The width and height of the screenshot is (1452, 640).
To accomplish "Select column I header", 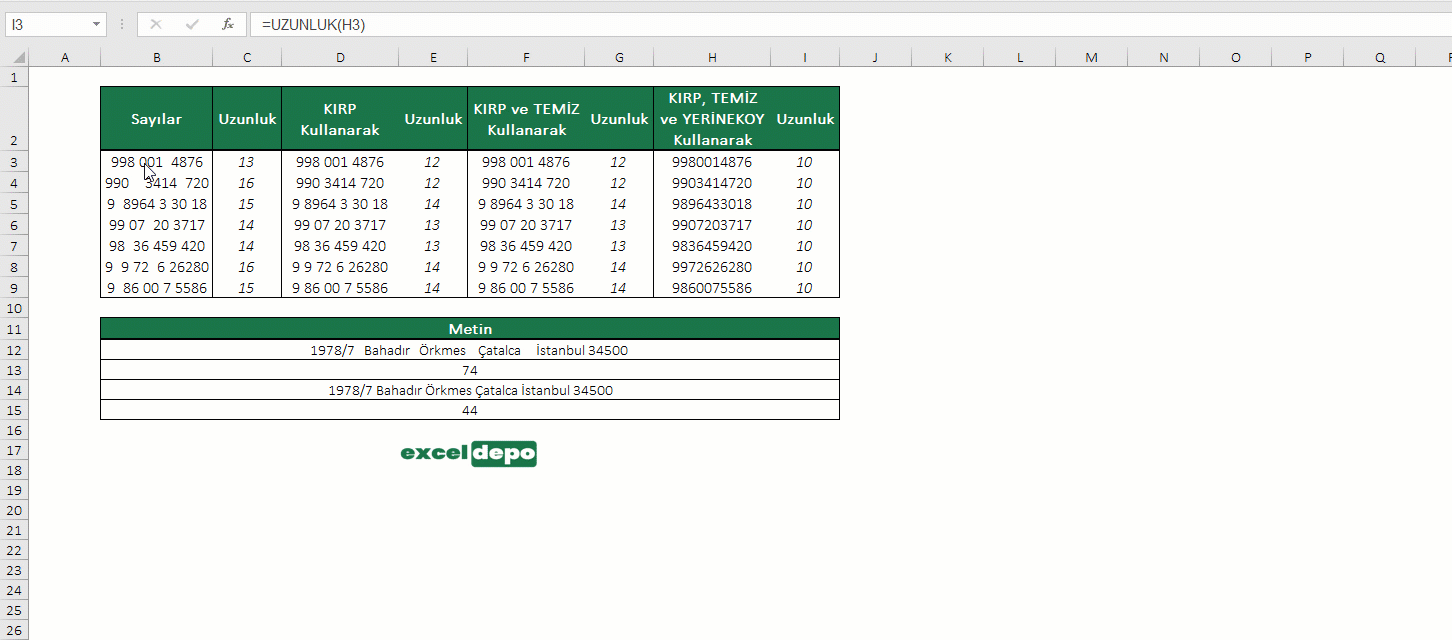I will coord(805,58).
